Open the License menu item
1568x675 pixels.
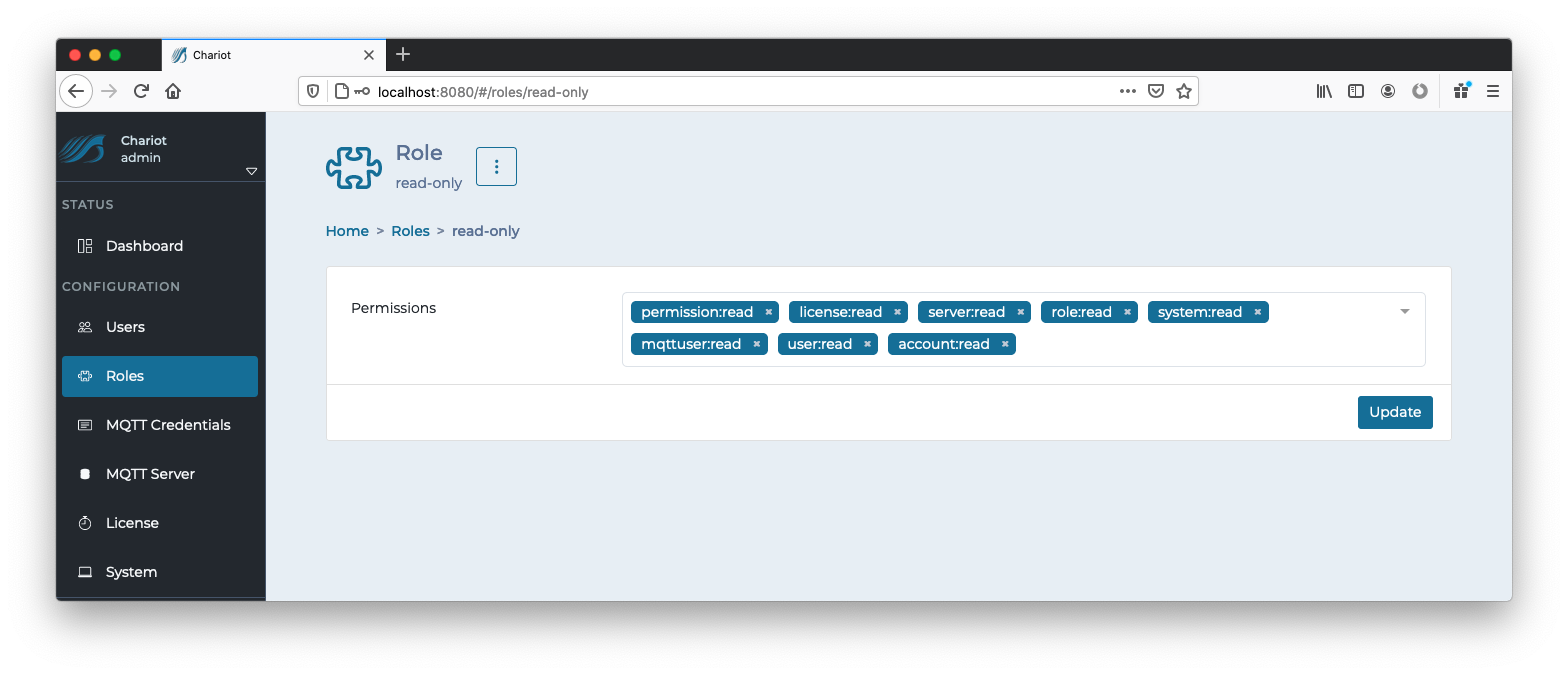point(160,523)
